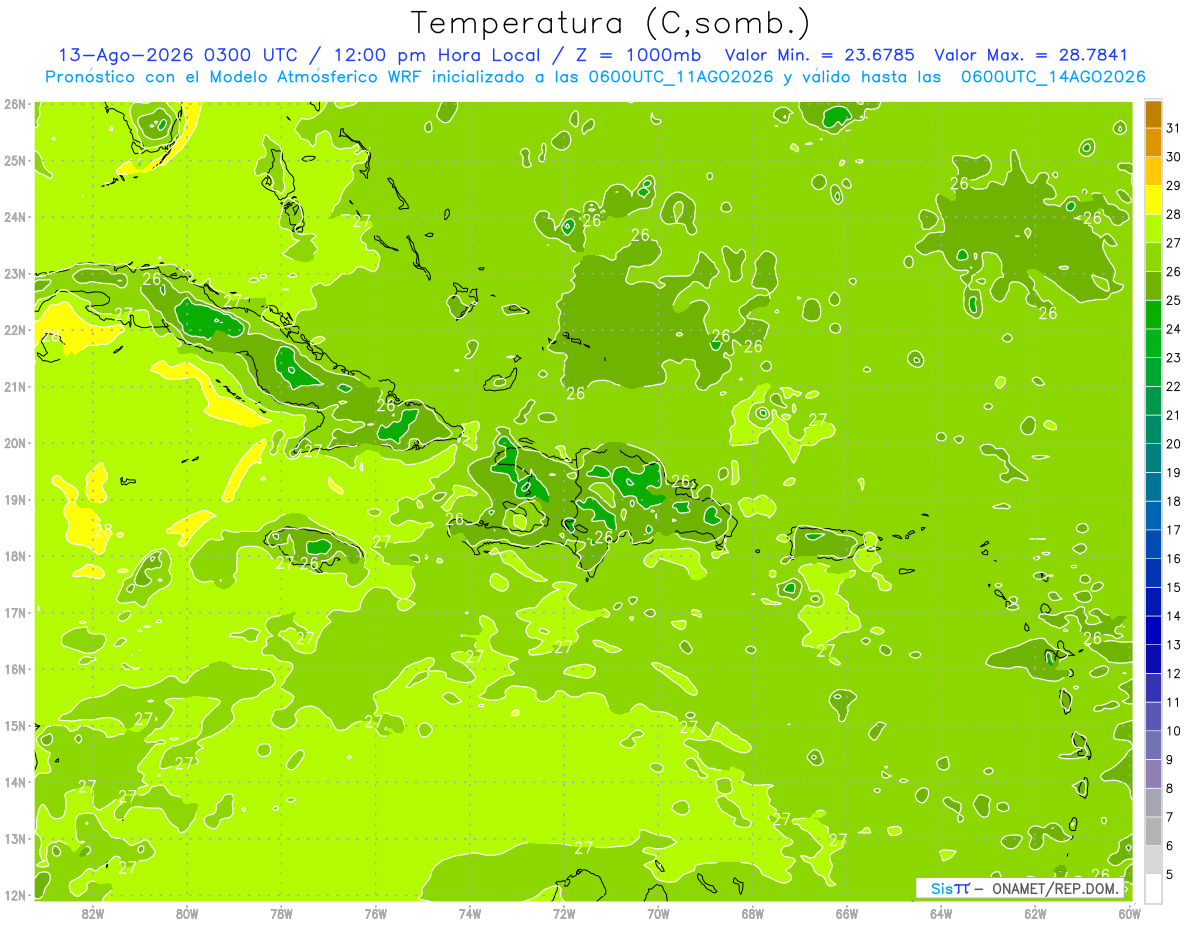1200x927 pixels.
Task: Click the '82W' longitude axis label
Action: [93, 913]
